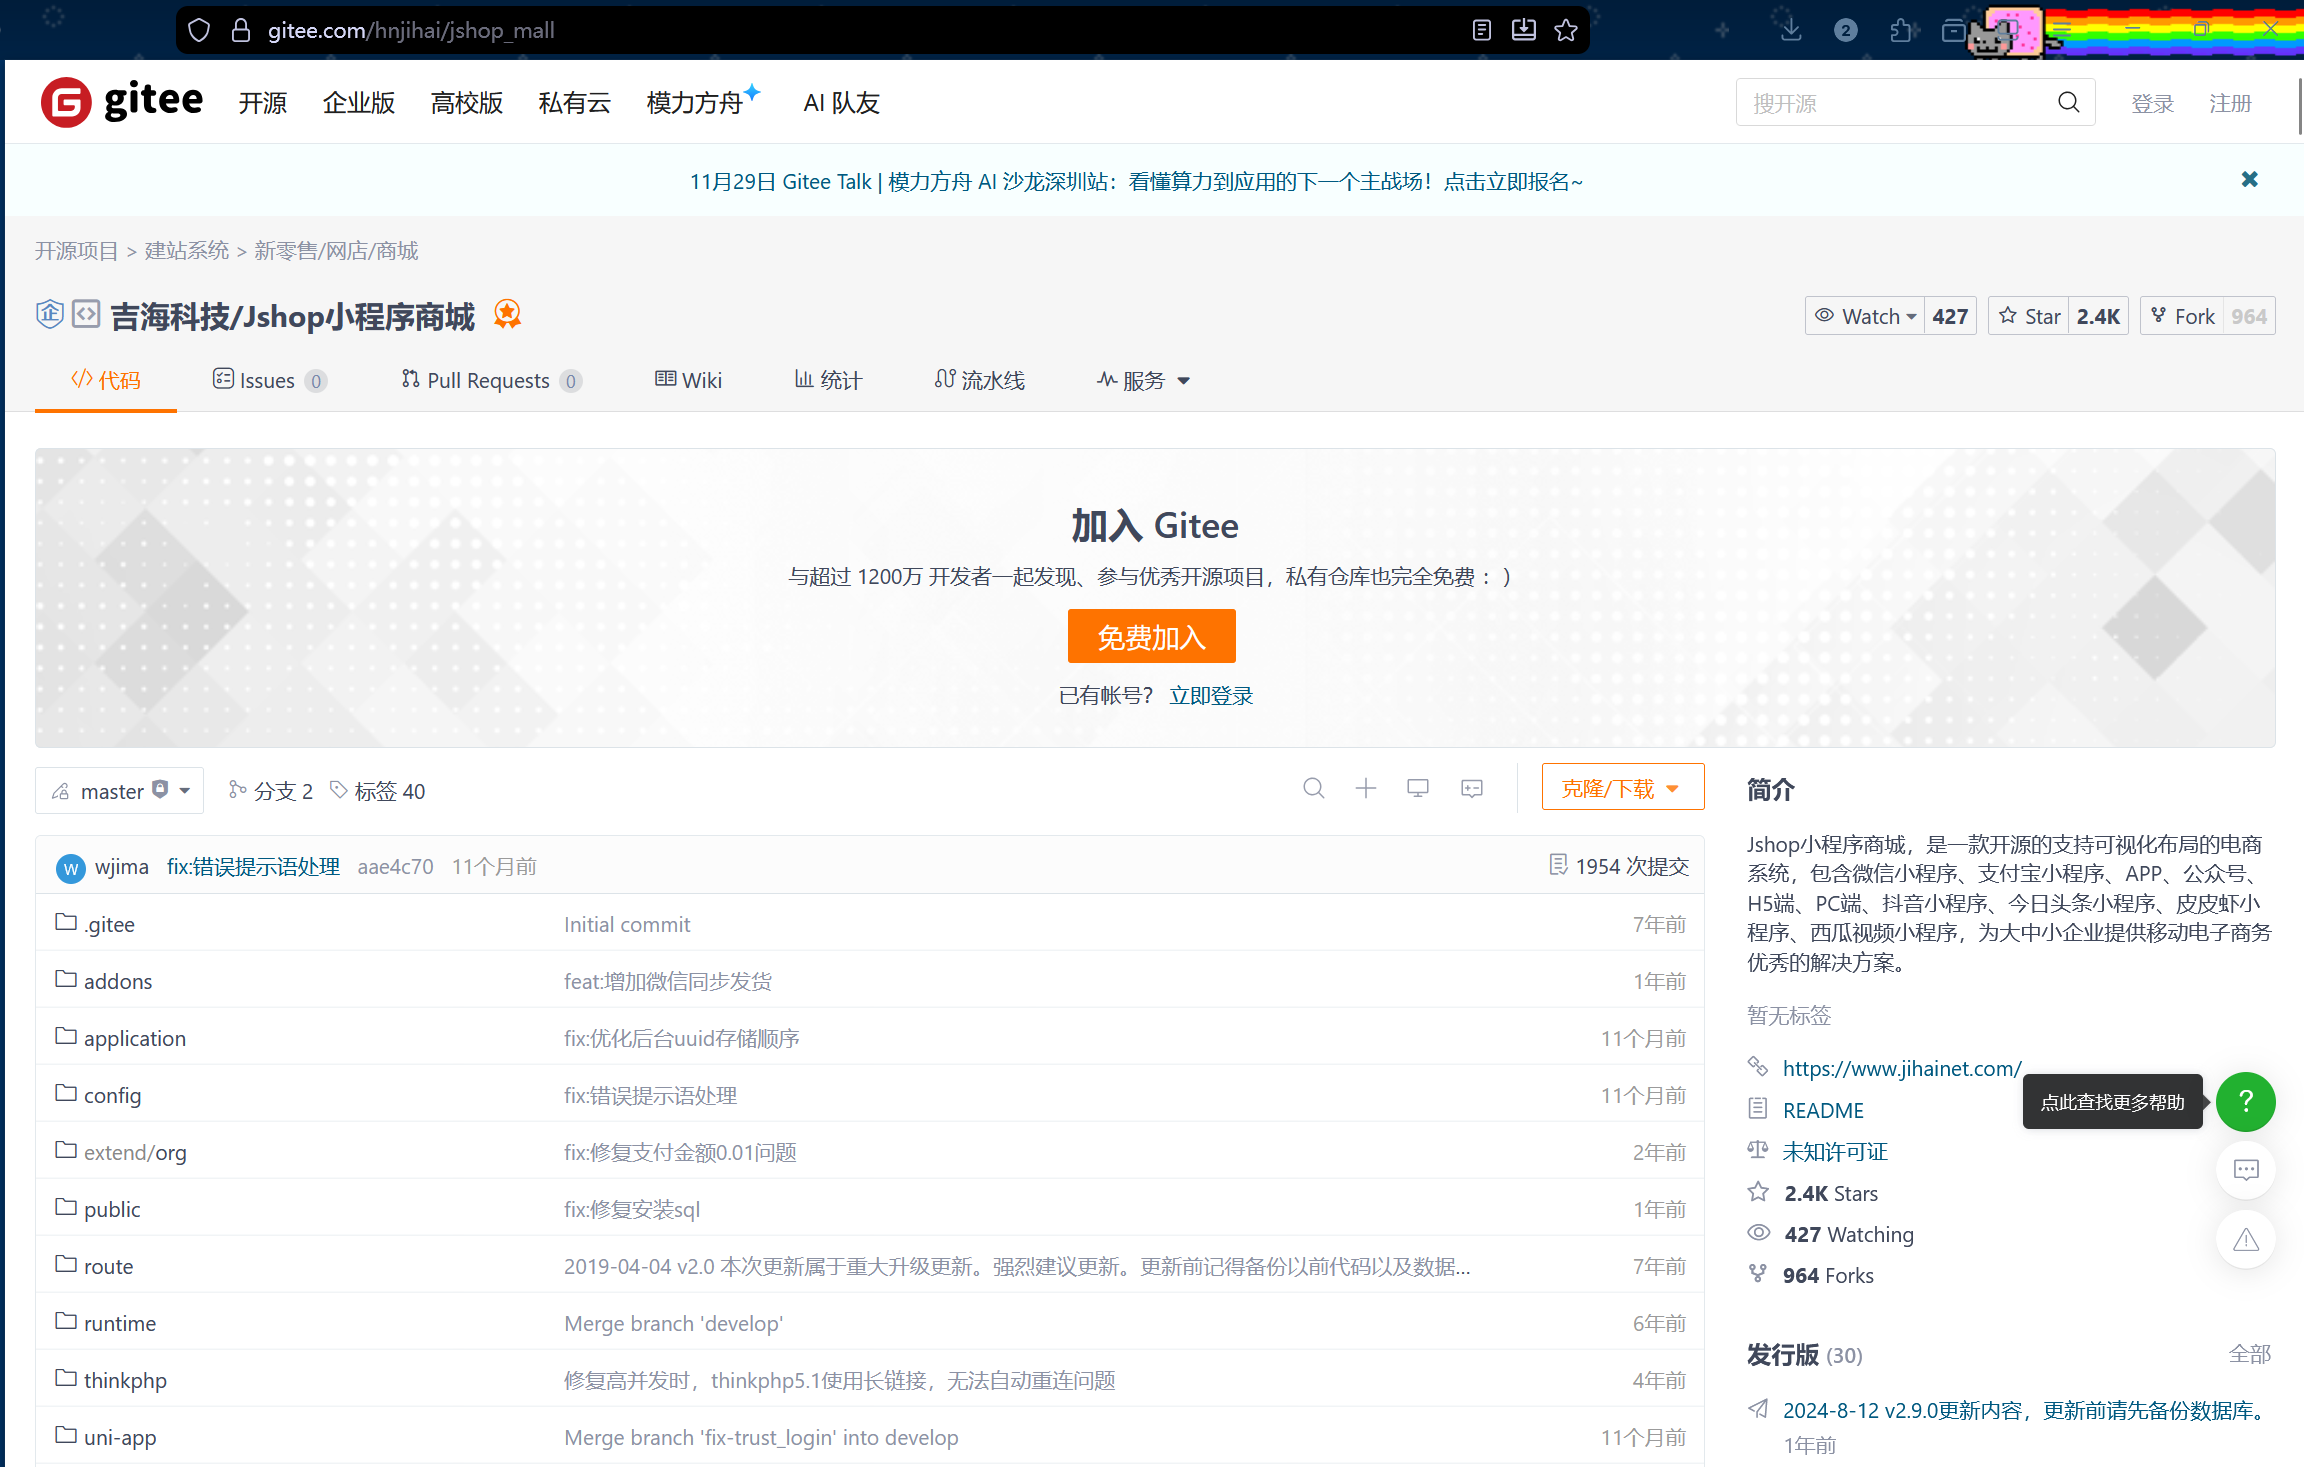Toggle the bookmark star in the address bar
This screenshot has width=2304, height=1467.
click(x=1565, y=30)
